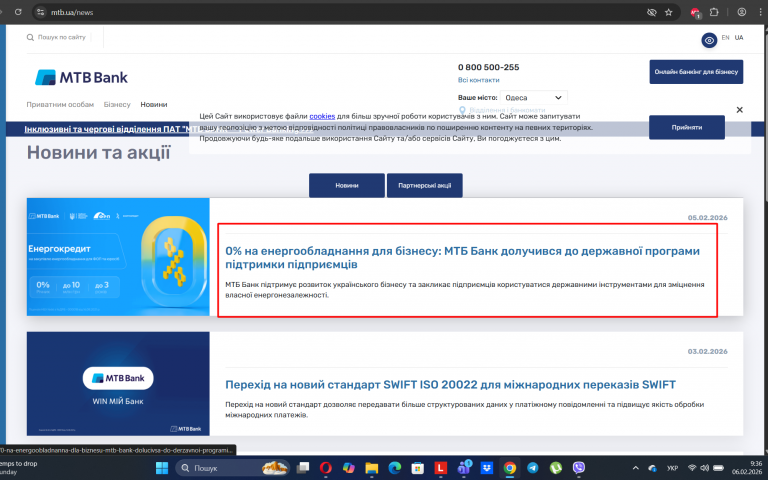The height and width of the screenshot is (480, 768).
Task: Focus the 'Пошук по сайту' search field
Action: point(62,37)
